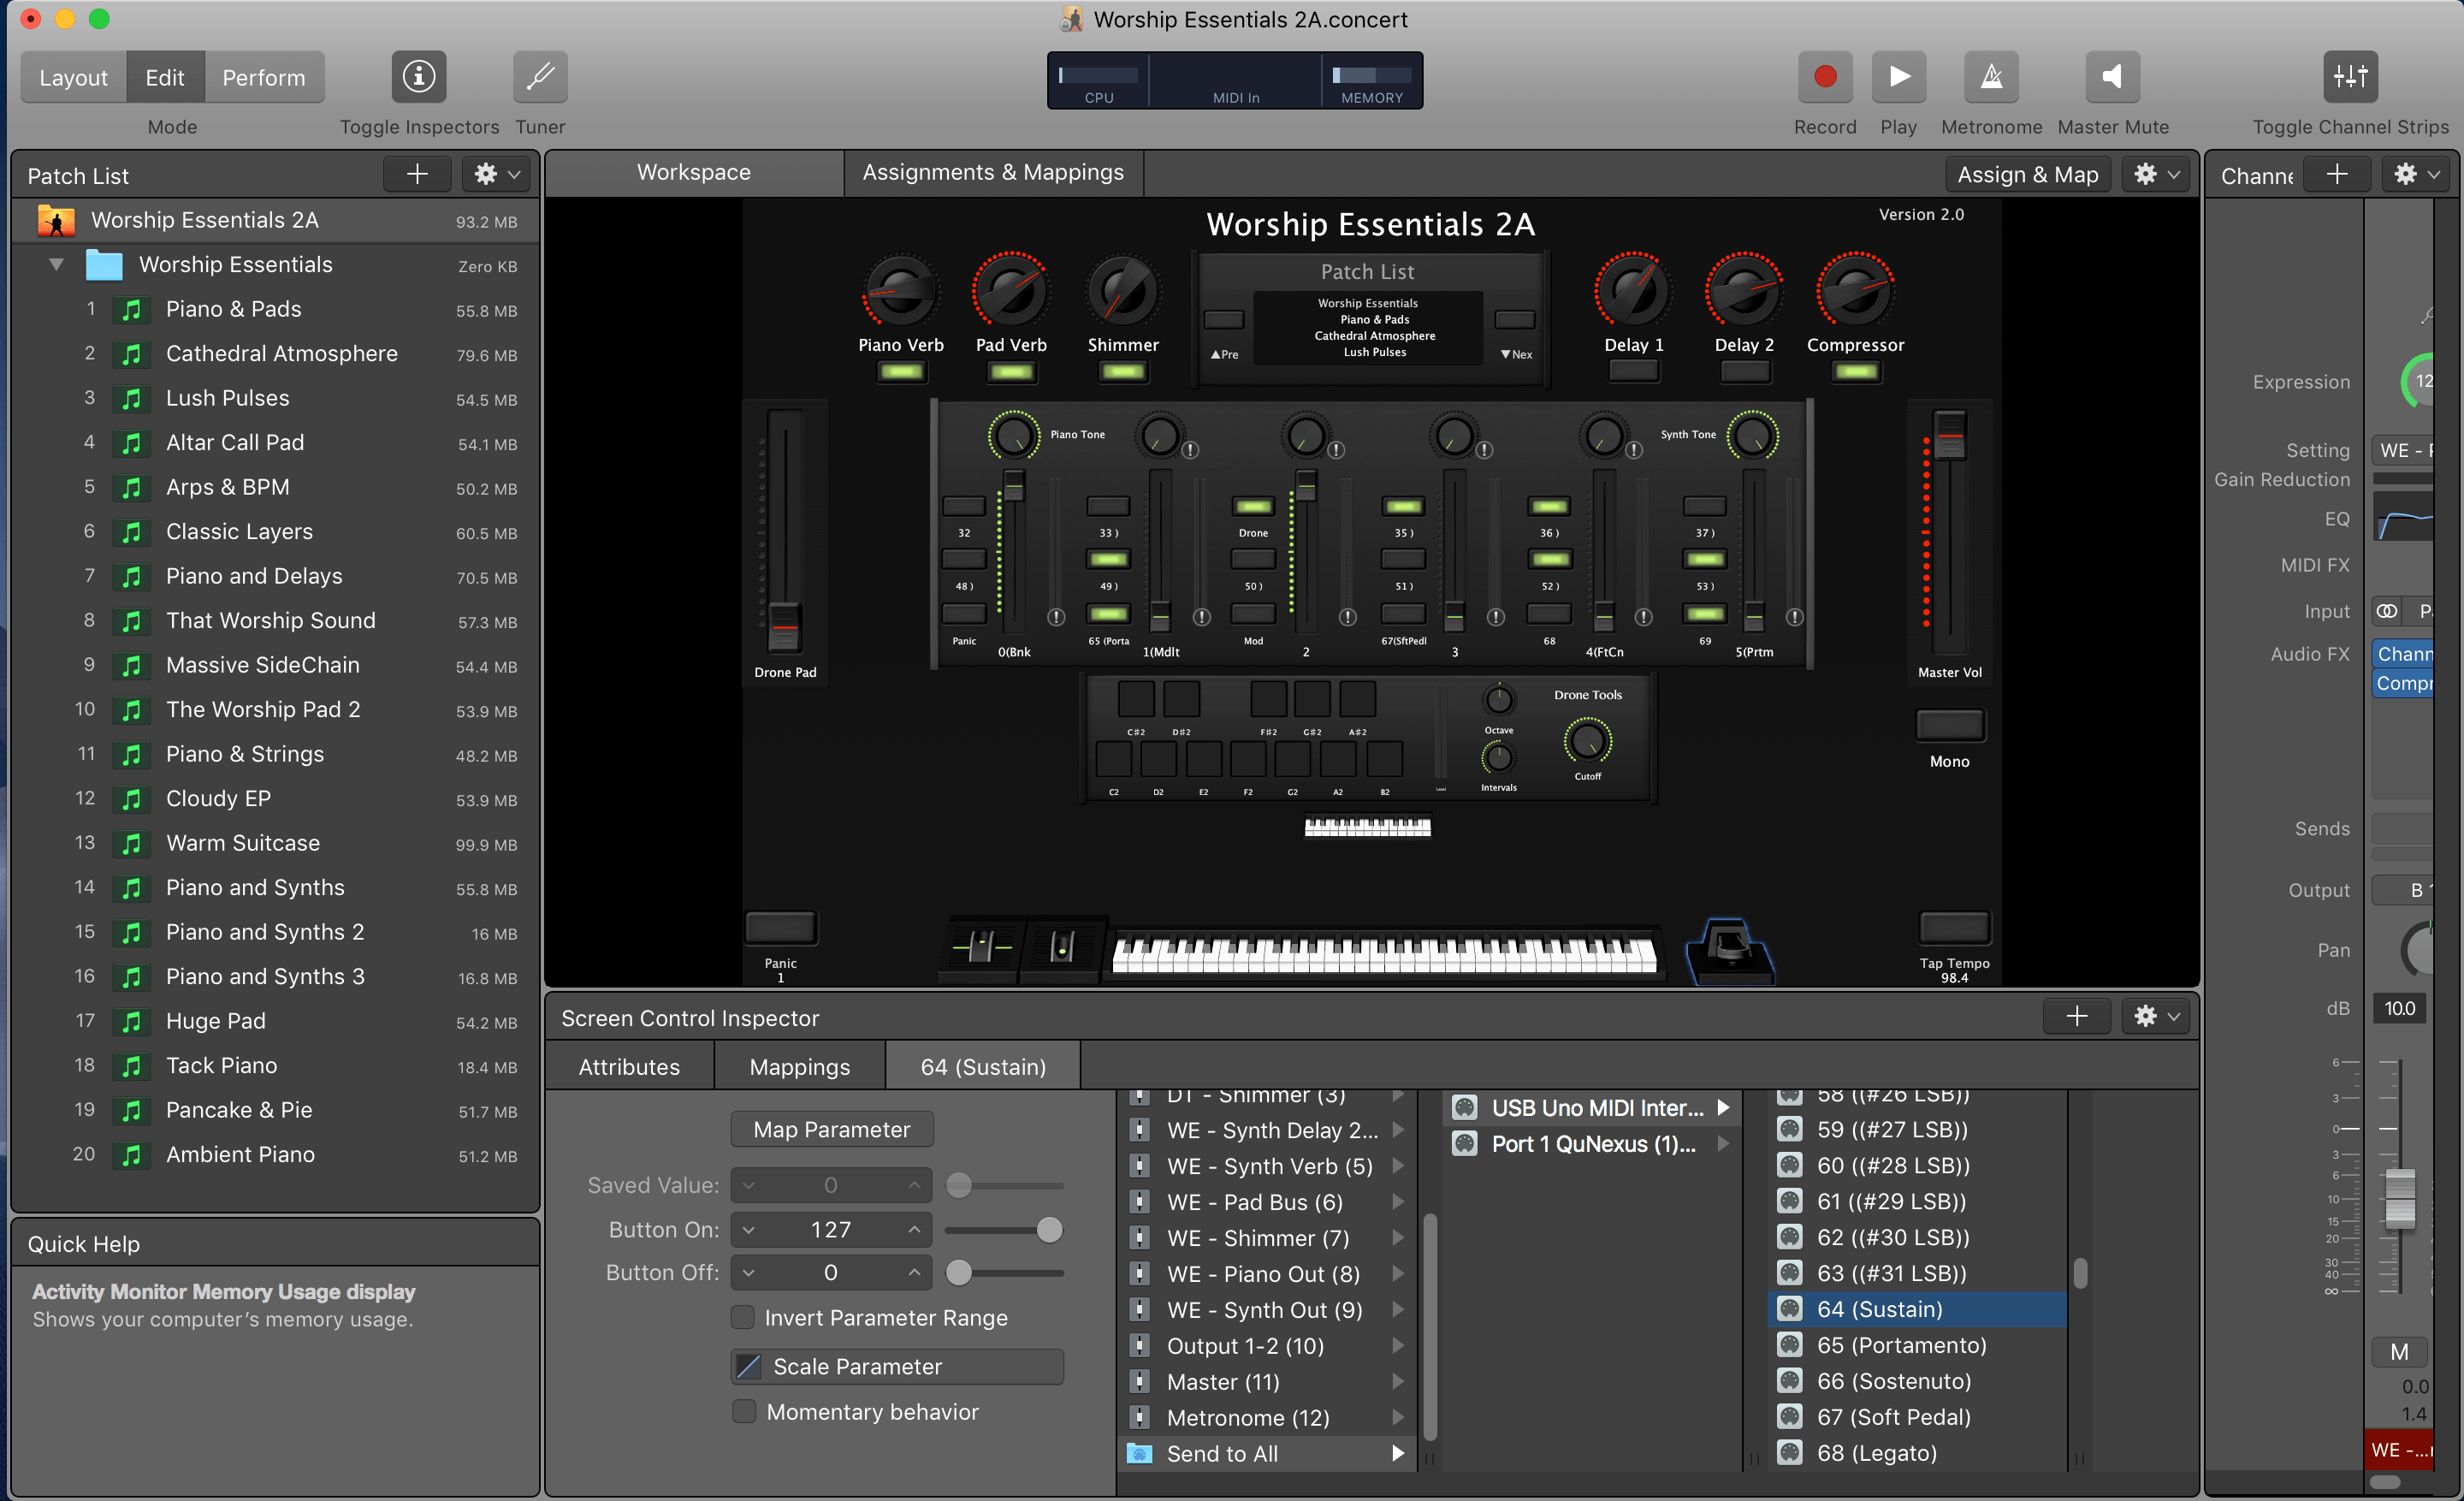This screenshot has height=1501, width=2464.
Task: Enable the Metronome
Action: click(1991, 76)
